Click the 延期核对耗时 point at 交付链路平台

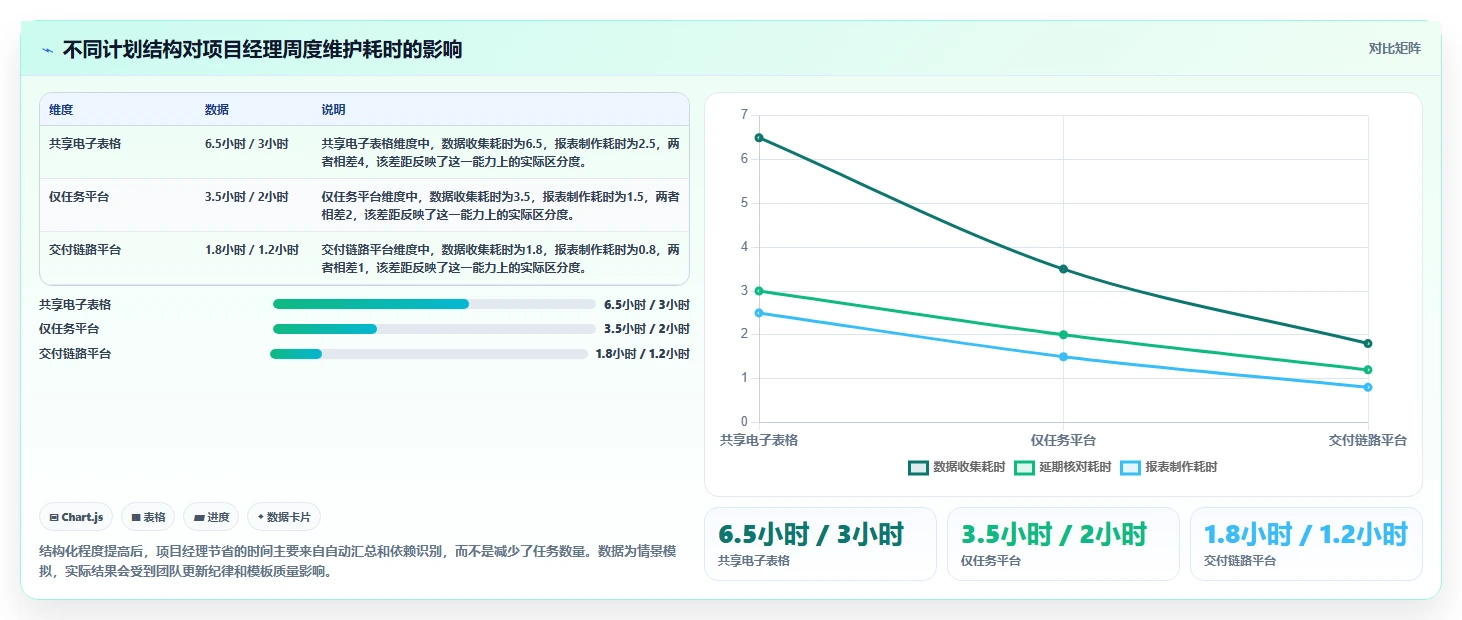tap(1368, 370)
